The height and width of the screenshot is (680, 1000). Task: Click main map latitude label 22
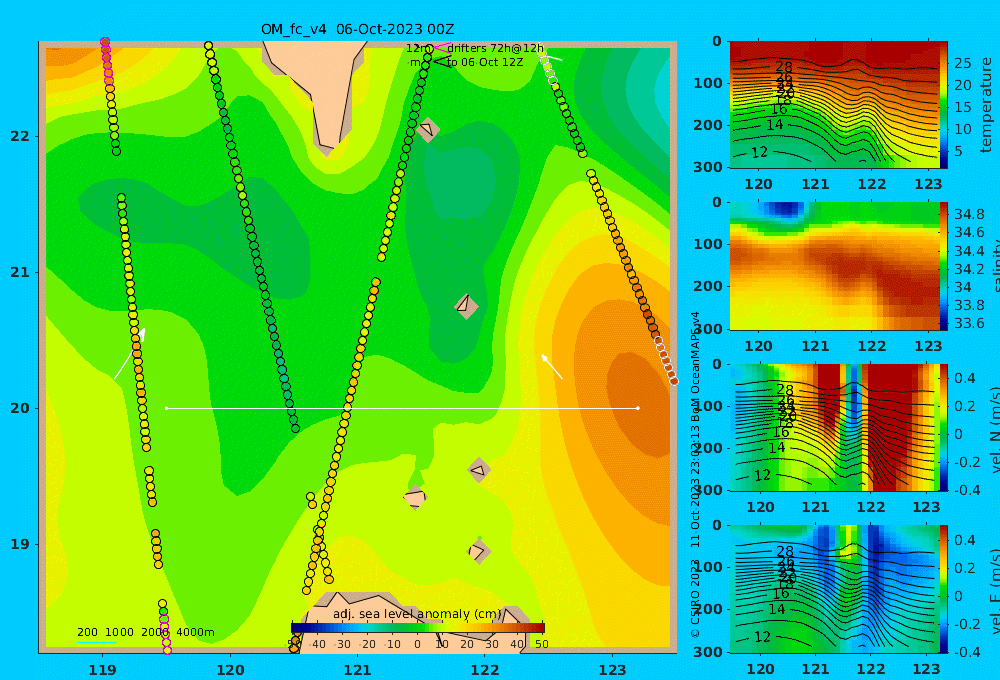(20, 136)
